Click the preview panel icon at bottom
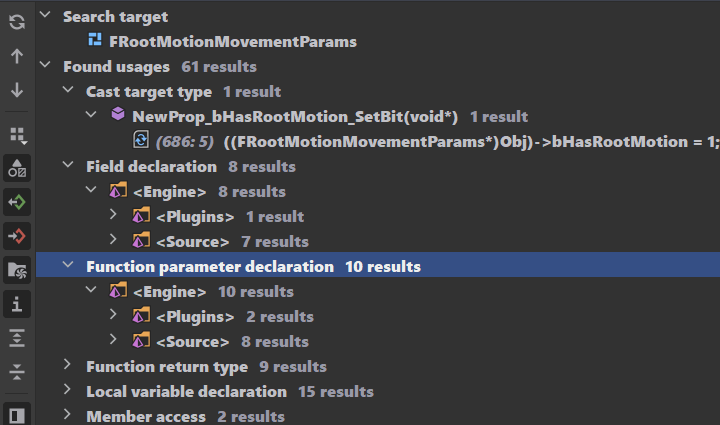This screenshot has width=720, height=425. click(17, 414)
